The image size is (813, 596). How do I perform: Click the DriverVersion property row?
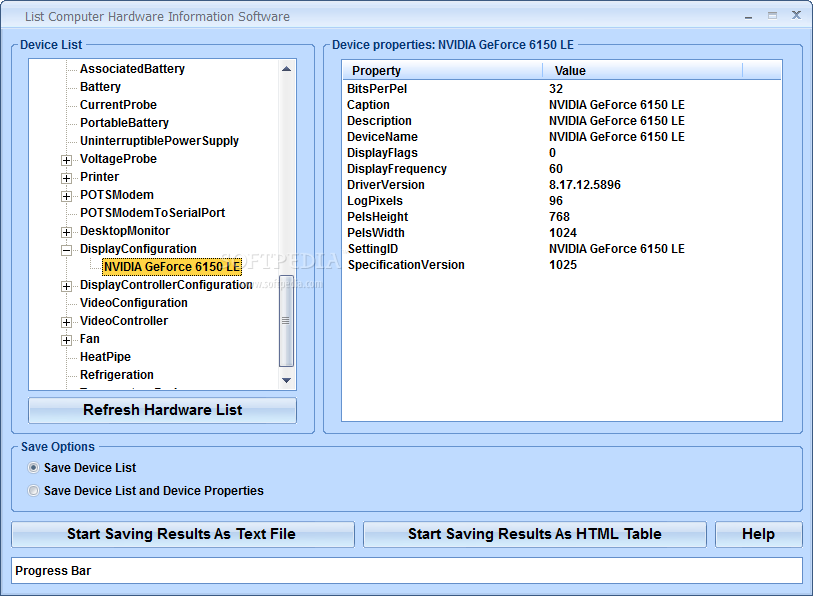[562, 185]
